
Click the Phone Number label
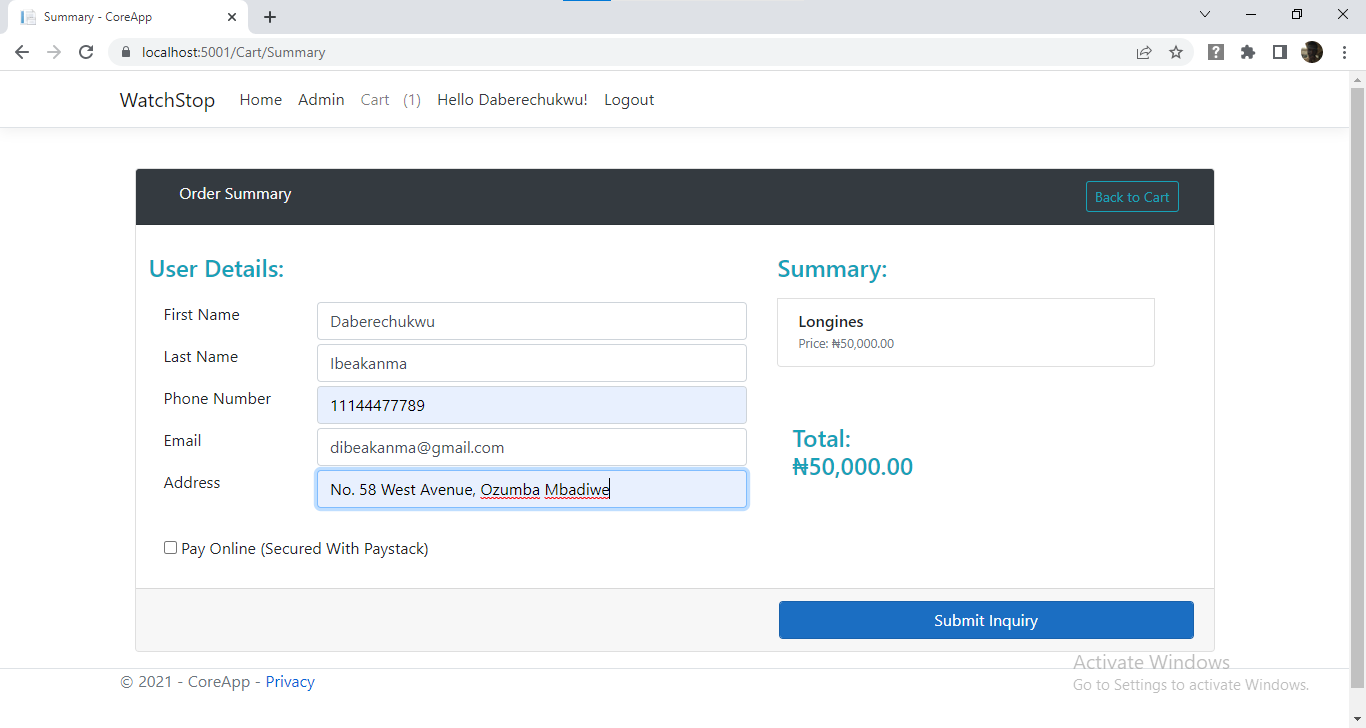point(217,399)
